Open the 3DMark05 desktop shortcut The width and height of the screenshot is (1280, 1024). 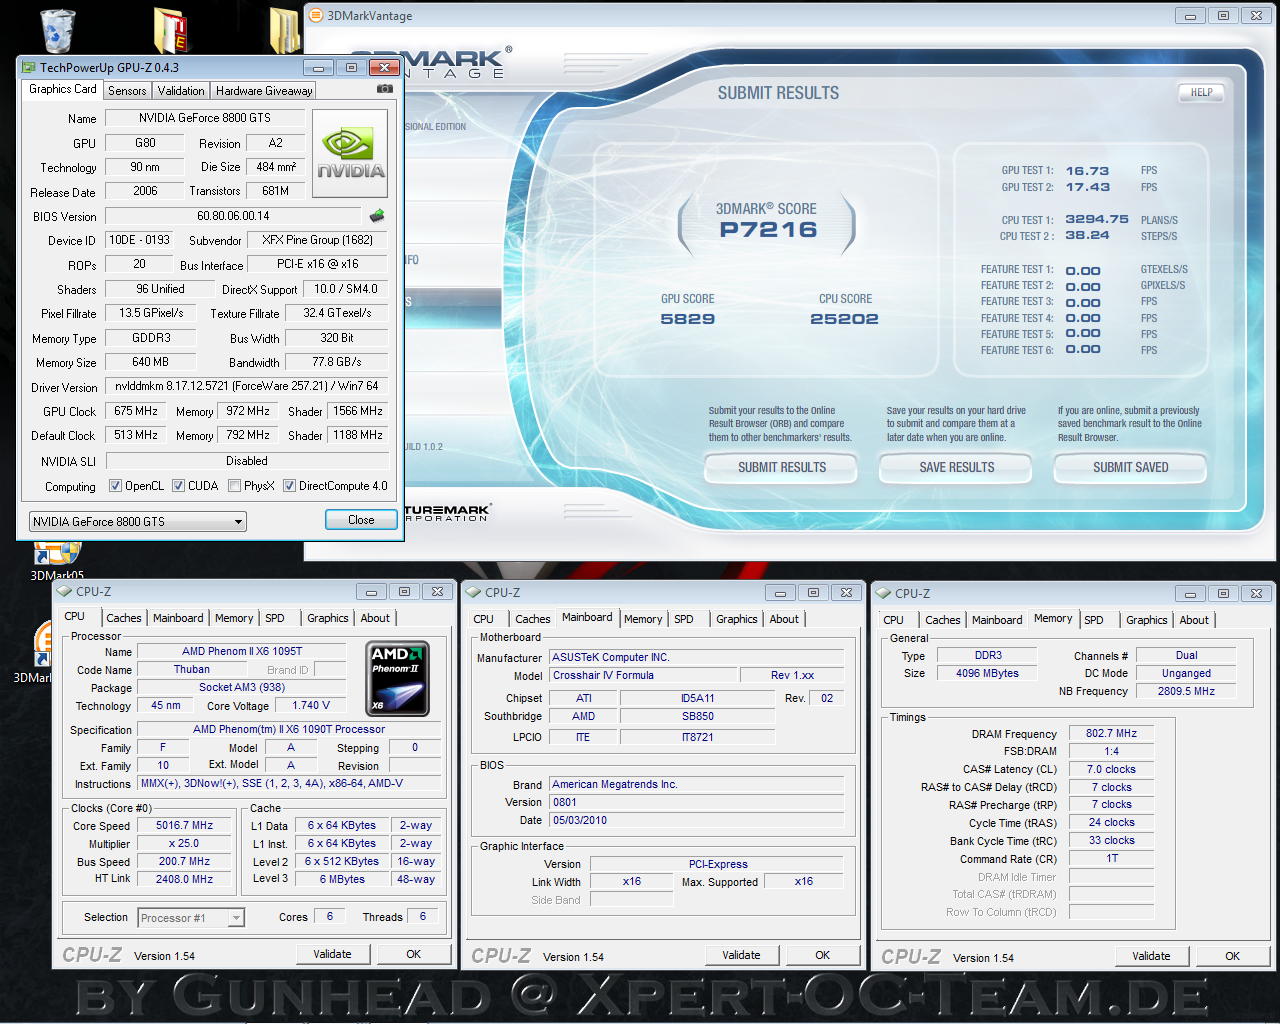[57, 560]
